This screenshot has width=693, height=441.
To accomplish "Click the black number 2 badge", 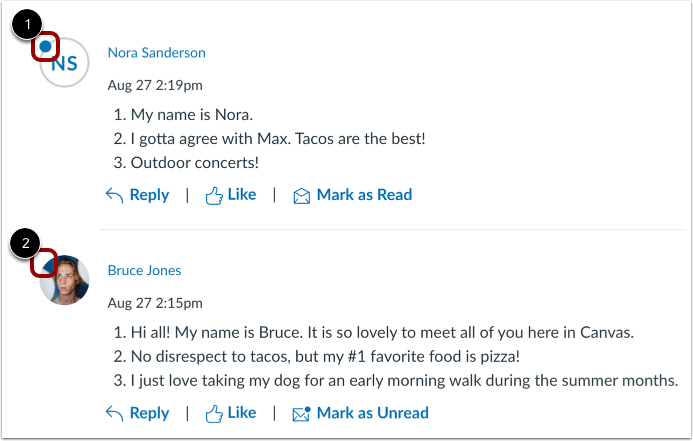I will tap(26, 241).
